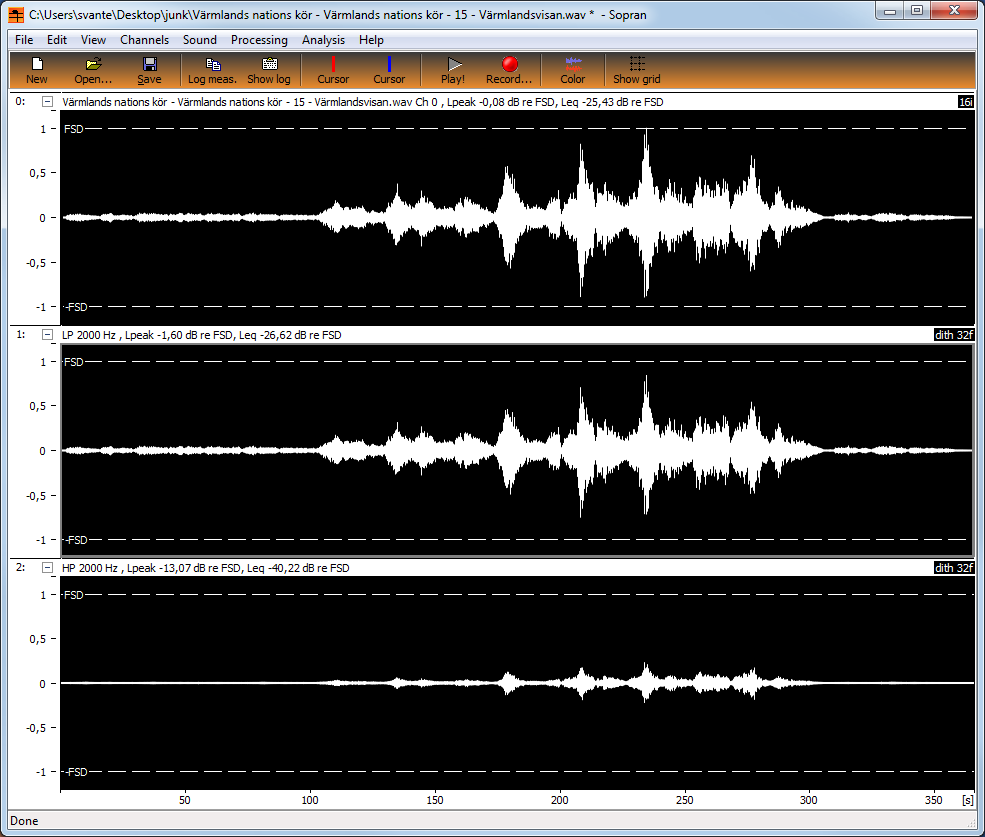Open a sound file with Open toolbar icon
This screenshot has height=837, width=985.
(x=93, y=70)
